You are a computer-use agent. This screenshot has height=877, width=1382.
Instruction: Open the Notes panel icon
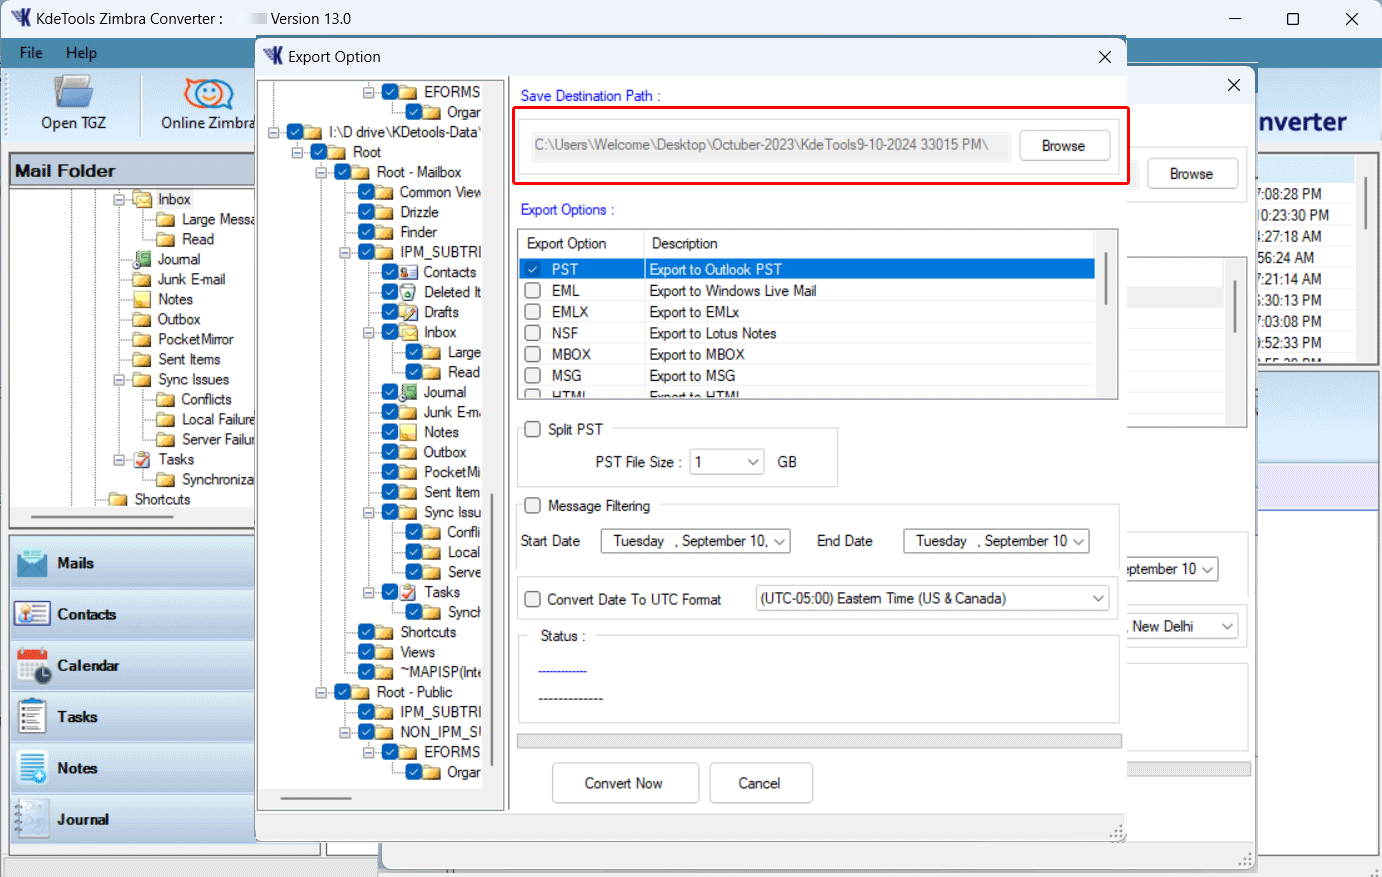(35, 767)
